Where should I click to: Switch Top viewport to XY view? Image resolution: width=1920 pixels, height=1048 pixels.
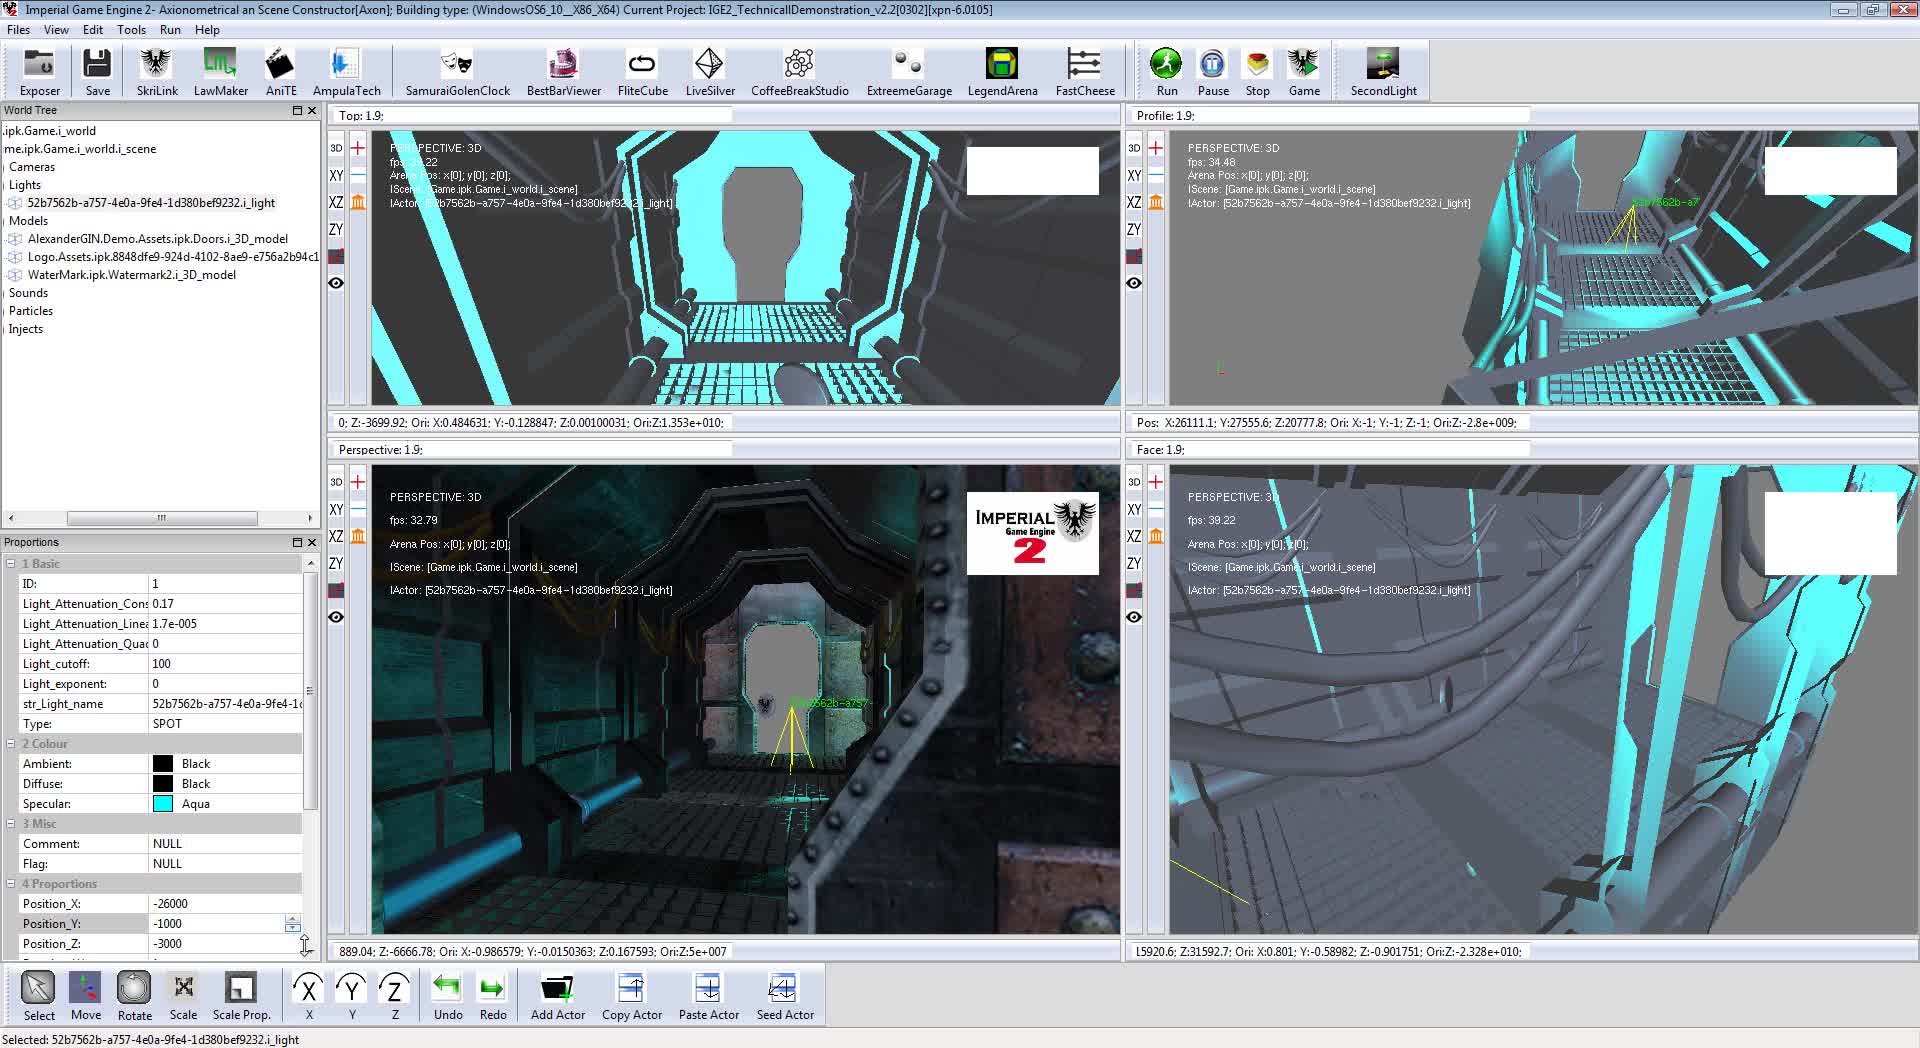(x=336, y=175)
